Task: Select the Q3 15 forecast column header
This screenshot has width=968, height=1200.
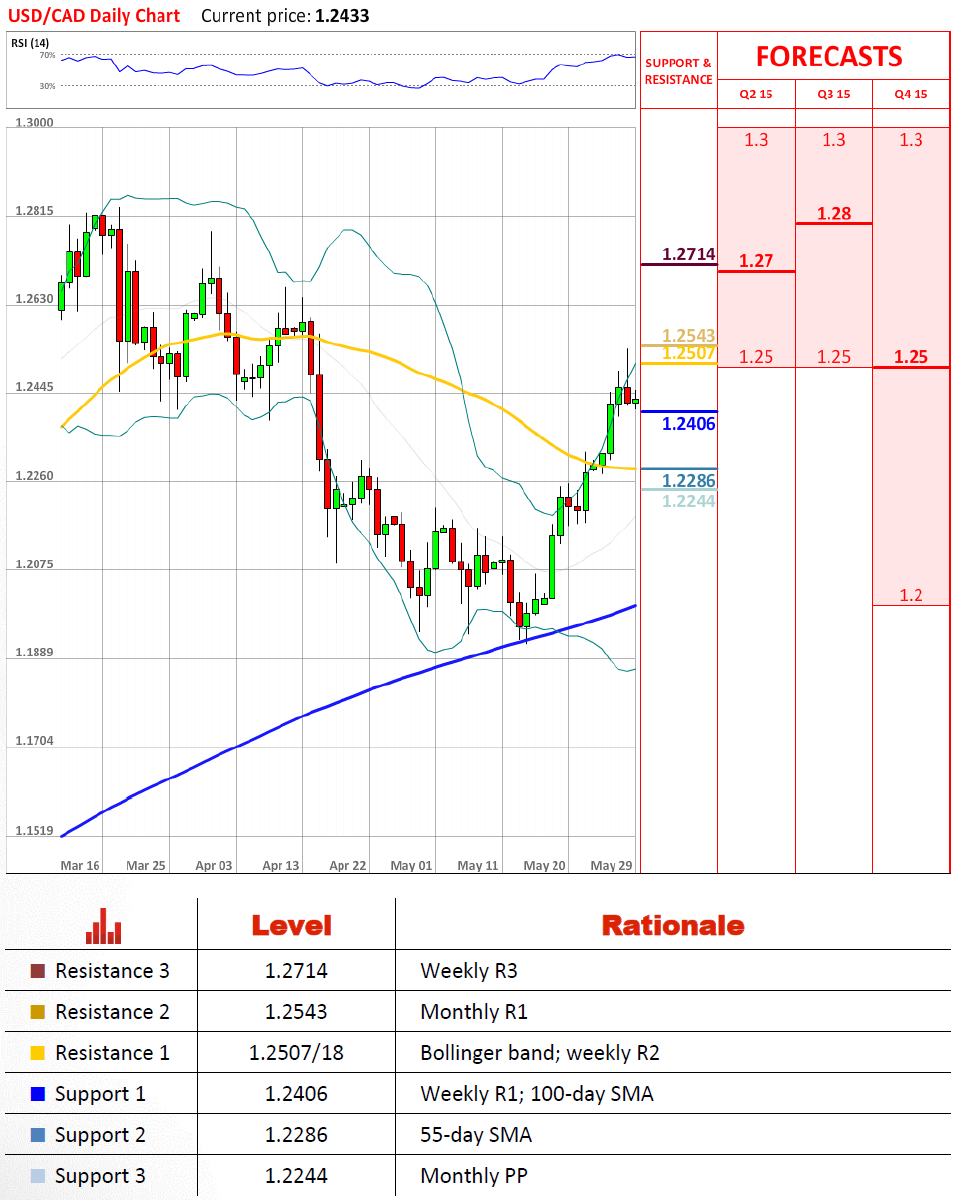Action: pyautogui.click(x=834, y=94)
